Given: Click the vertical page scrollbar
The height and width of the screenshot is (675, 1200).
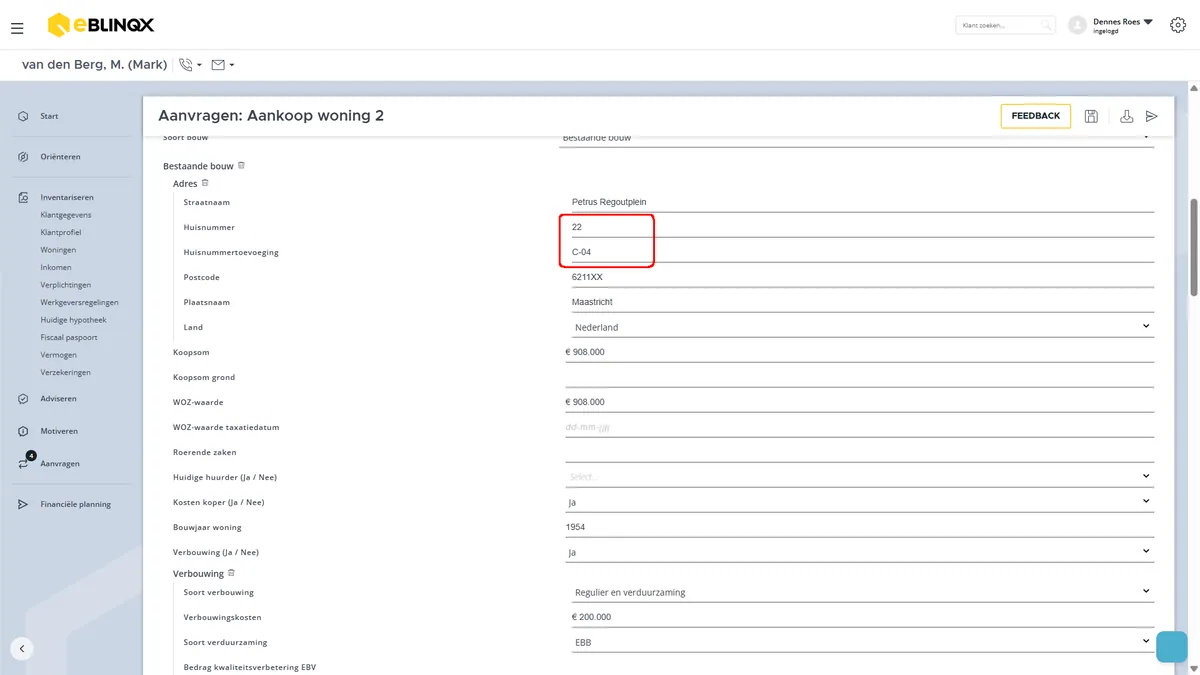Looking at the screenshot, I should (1193, 247).
